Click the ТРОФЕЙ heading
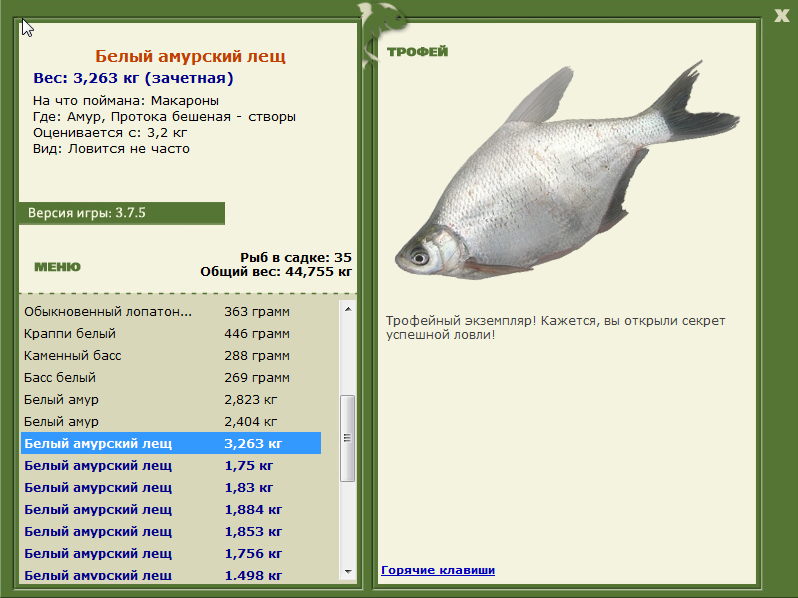798x598 pixels. coord(417,51)
